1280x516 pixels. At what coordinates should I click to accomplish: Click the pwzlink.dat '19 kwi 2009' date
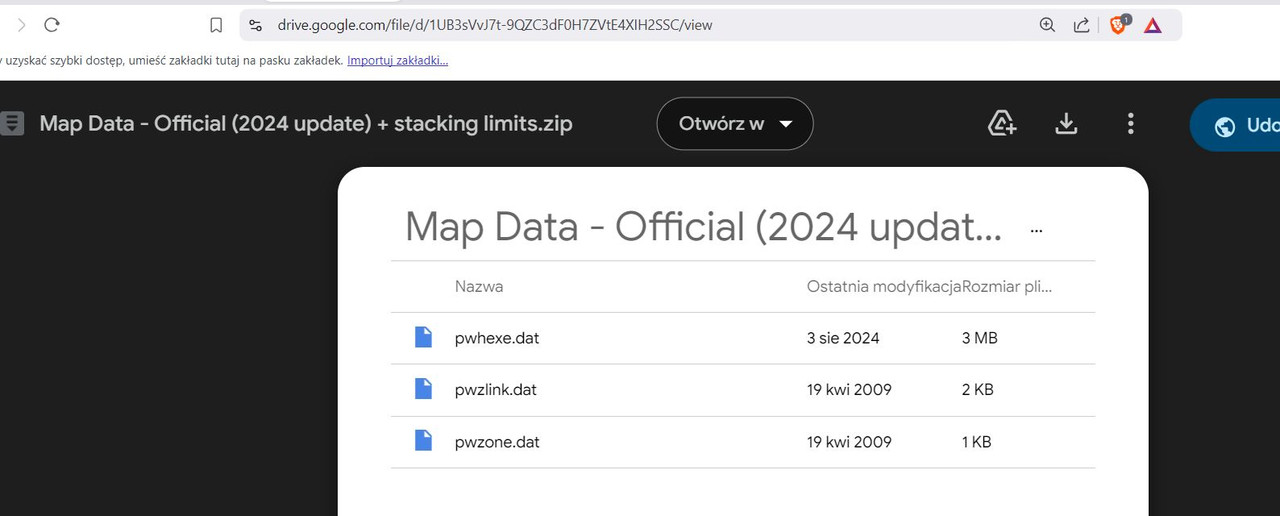[x=849, y=390]
